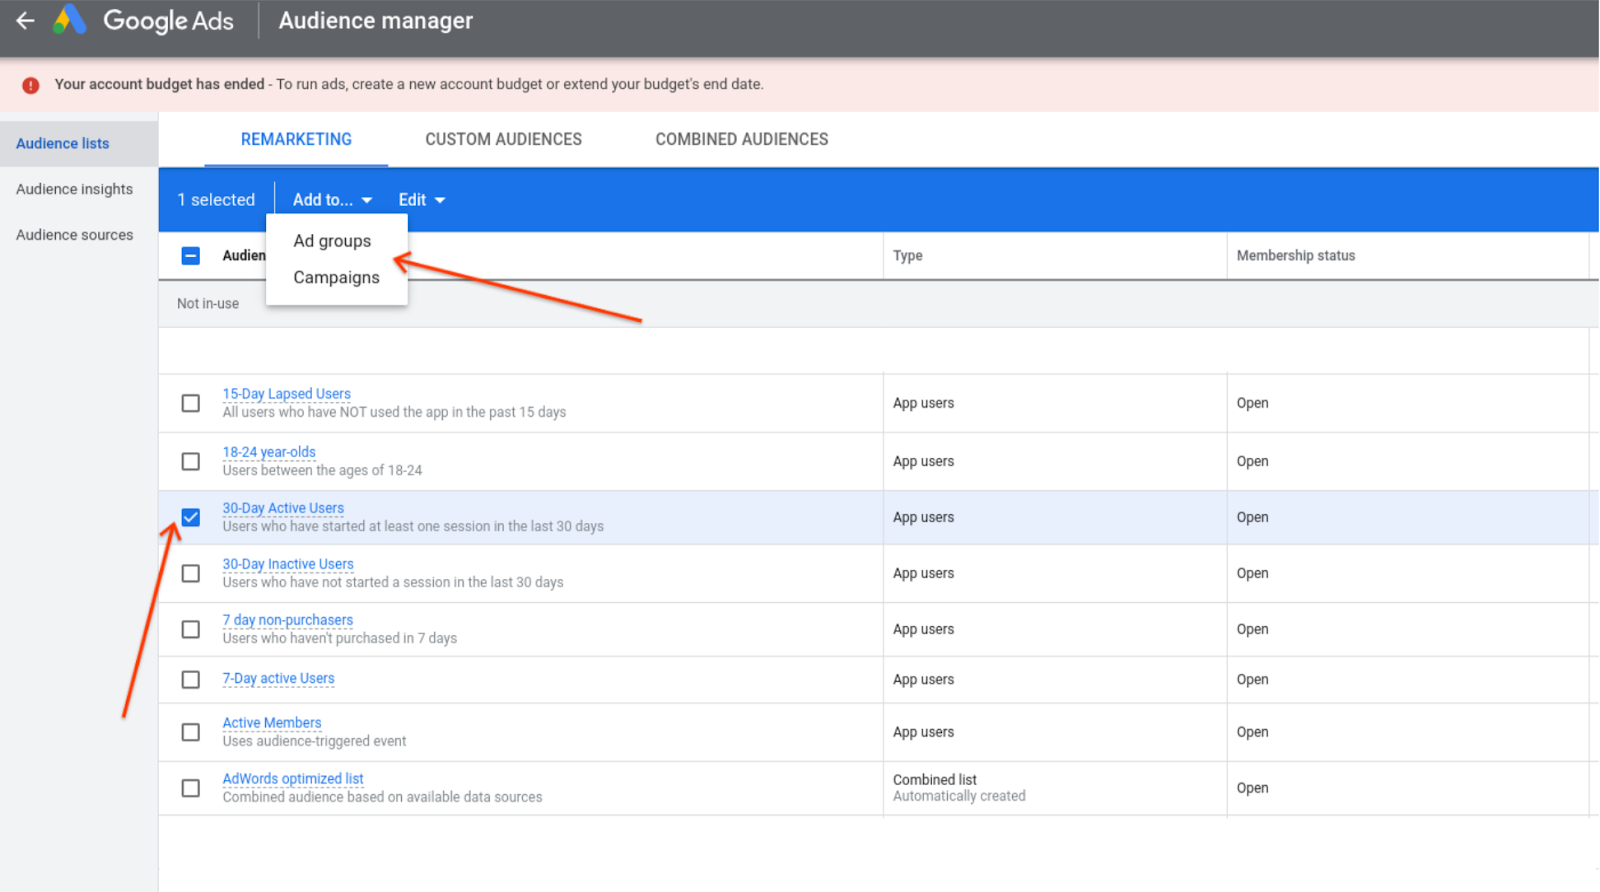Switch to the Custom Audiences tab
The image size is (1600, 892).
pyautogui.click(x=503, y=140)
